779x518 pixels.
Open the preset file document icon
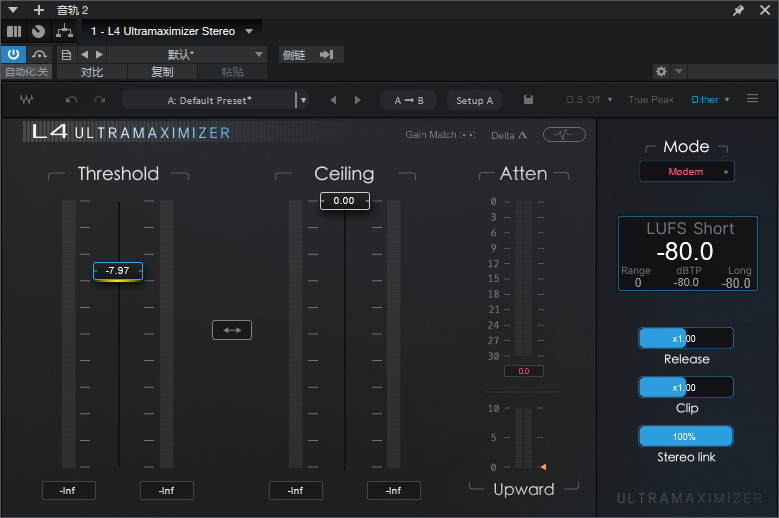(66, 55)
